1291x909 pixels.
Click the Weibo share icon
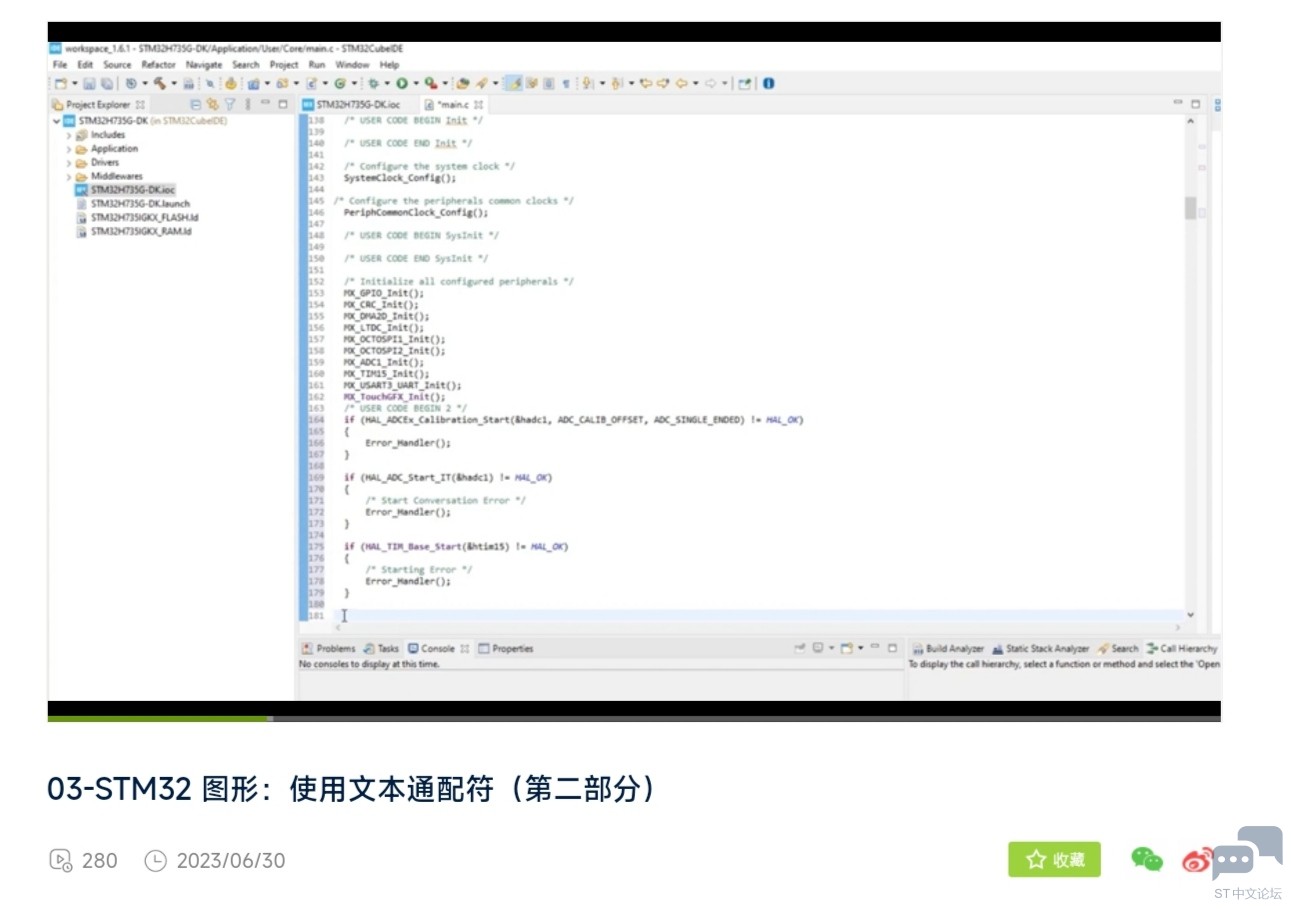pos(1196,859)
